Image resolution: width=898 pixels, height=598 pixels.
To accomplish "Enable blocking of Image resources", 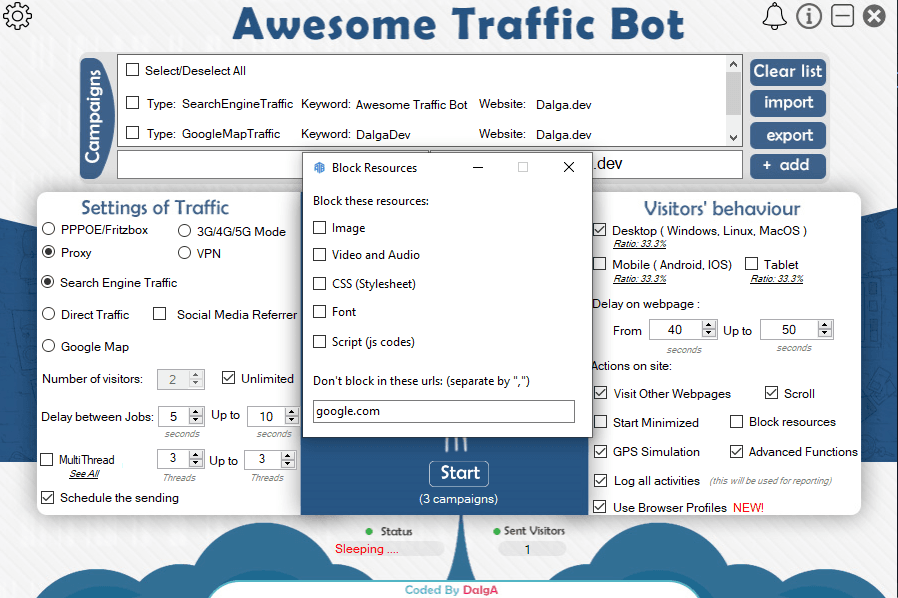I will pos(320,227).
